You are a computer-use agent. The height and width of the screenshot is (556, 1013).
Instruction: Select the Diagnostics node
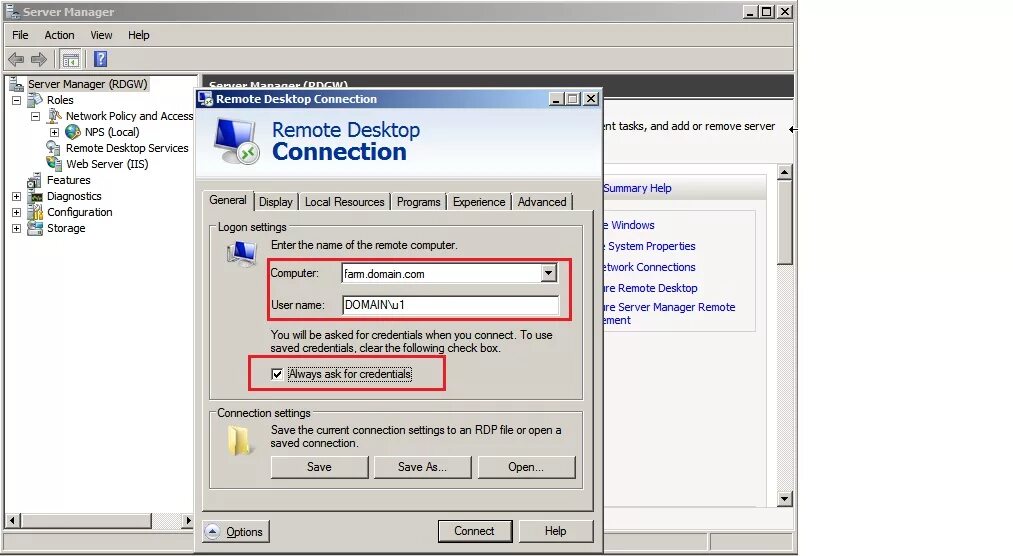(x=74, y=196)
